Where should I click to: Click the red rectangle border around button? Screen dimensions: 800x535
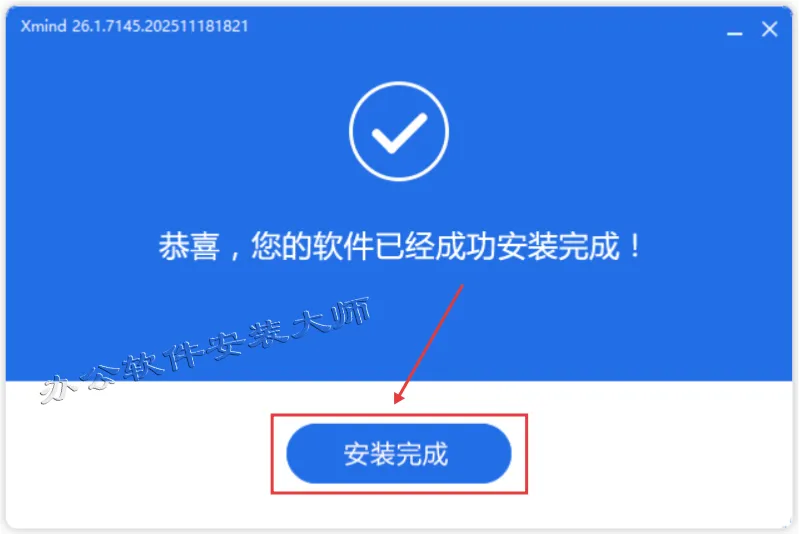tap(399, 454)
